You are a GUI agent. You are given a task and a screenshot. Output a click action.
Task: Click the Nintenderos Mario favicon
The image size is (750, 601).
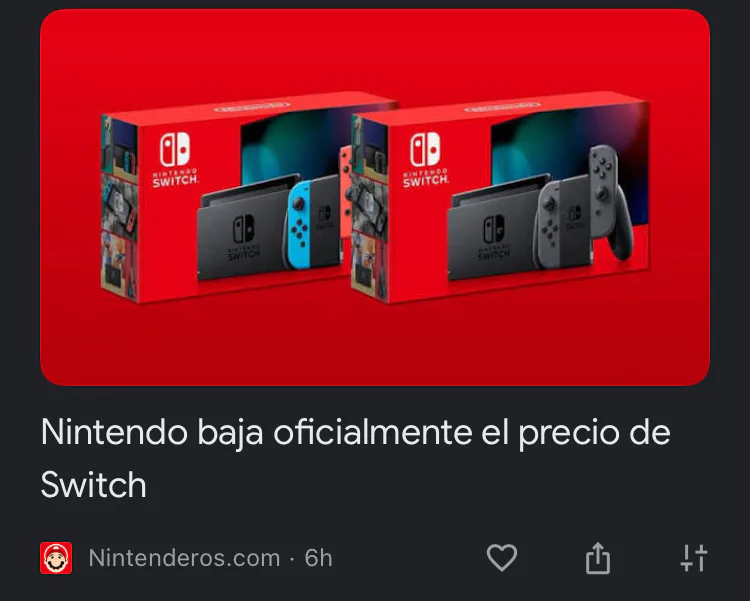pyautogui.click(x=56, y=558)
